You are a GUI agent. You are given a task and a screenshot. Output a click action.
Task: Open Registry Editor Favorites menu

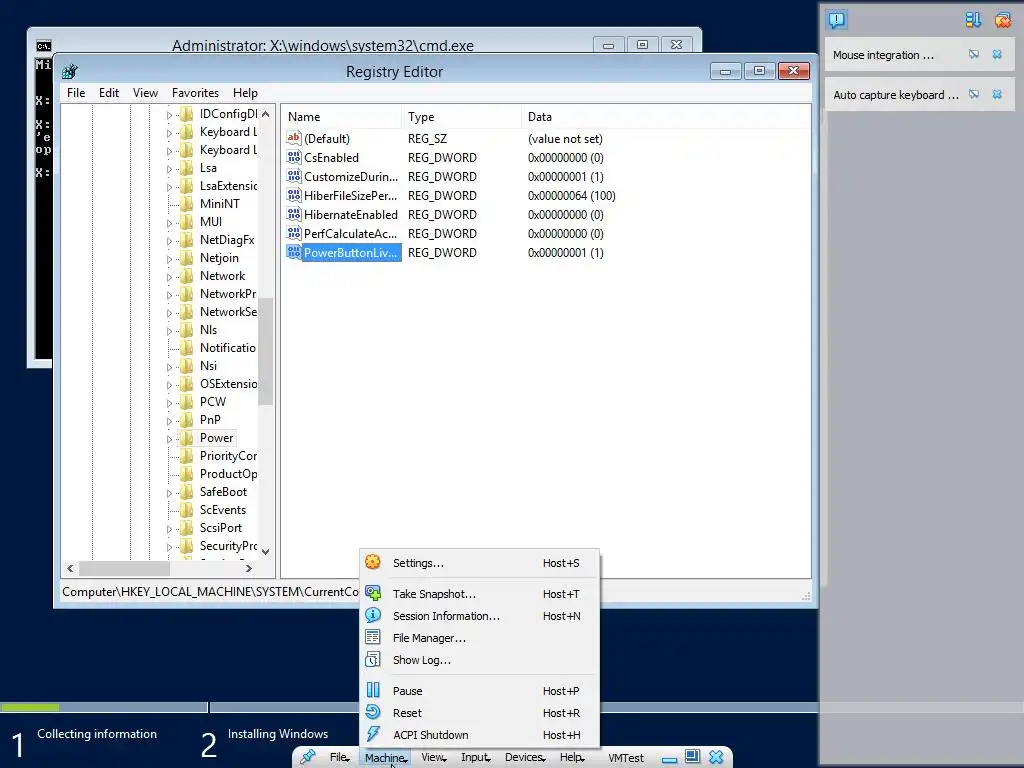pyautogui.click(x=195, y=93)
